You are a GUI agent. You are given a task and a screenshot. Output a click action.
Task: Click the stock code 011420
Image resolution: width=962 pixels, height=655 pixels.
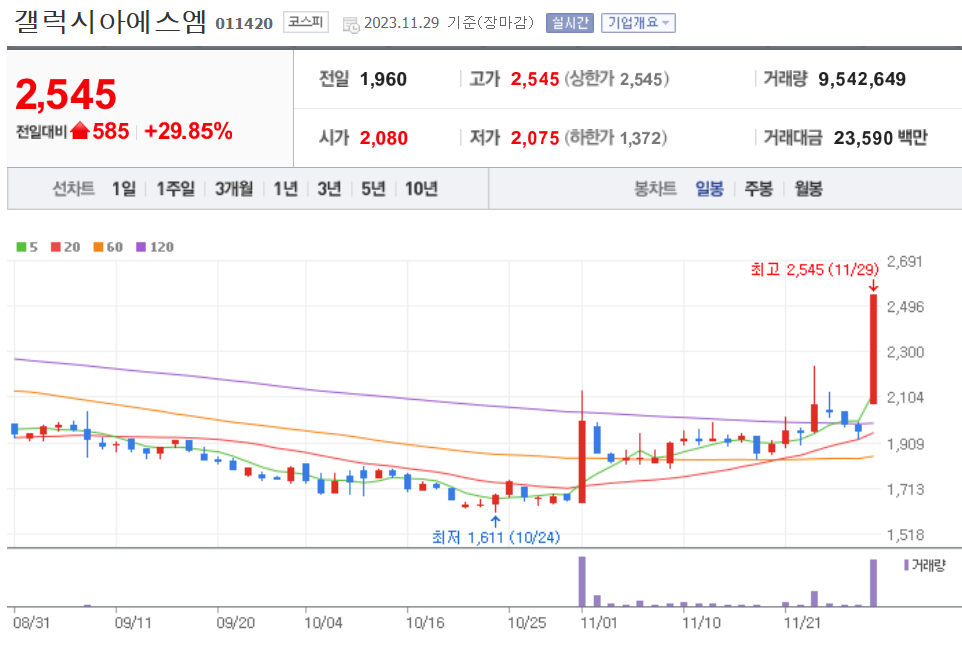(244, 23)
